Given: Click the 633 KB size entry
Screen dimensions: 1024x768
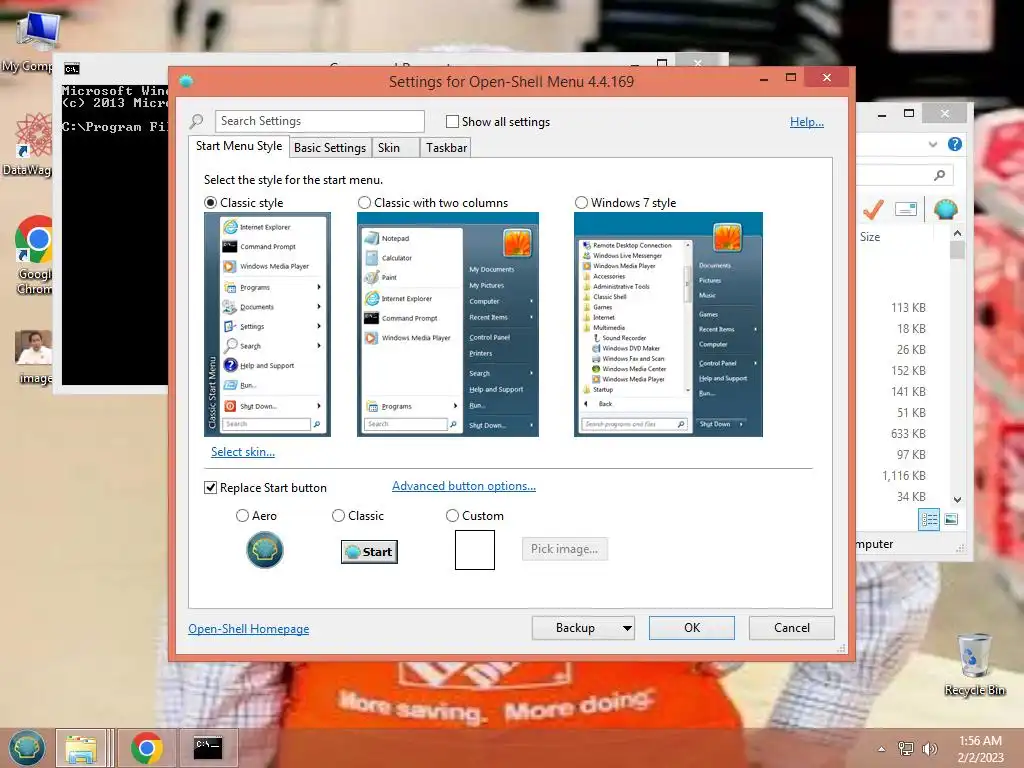Looking at the screenshot, I should click(908, 434).
